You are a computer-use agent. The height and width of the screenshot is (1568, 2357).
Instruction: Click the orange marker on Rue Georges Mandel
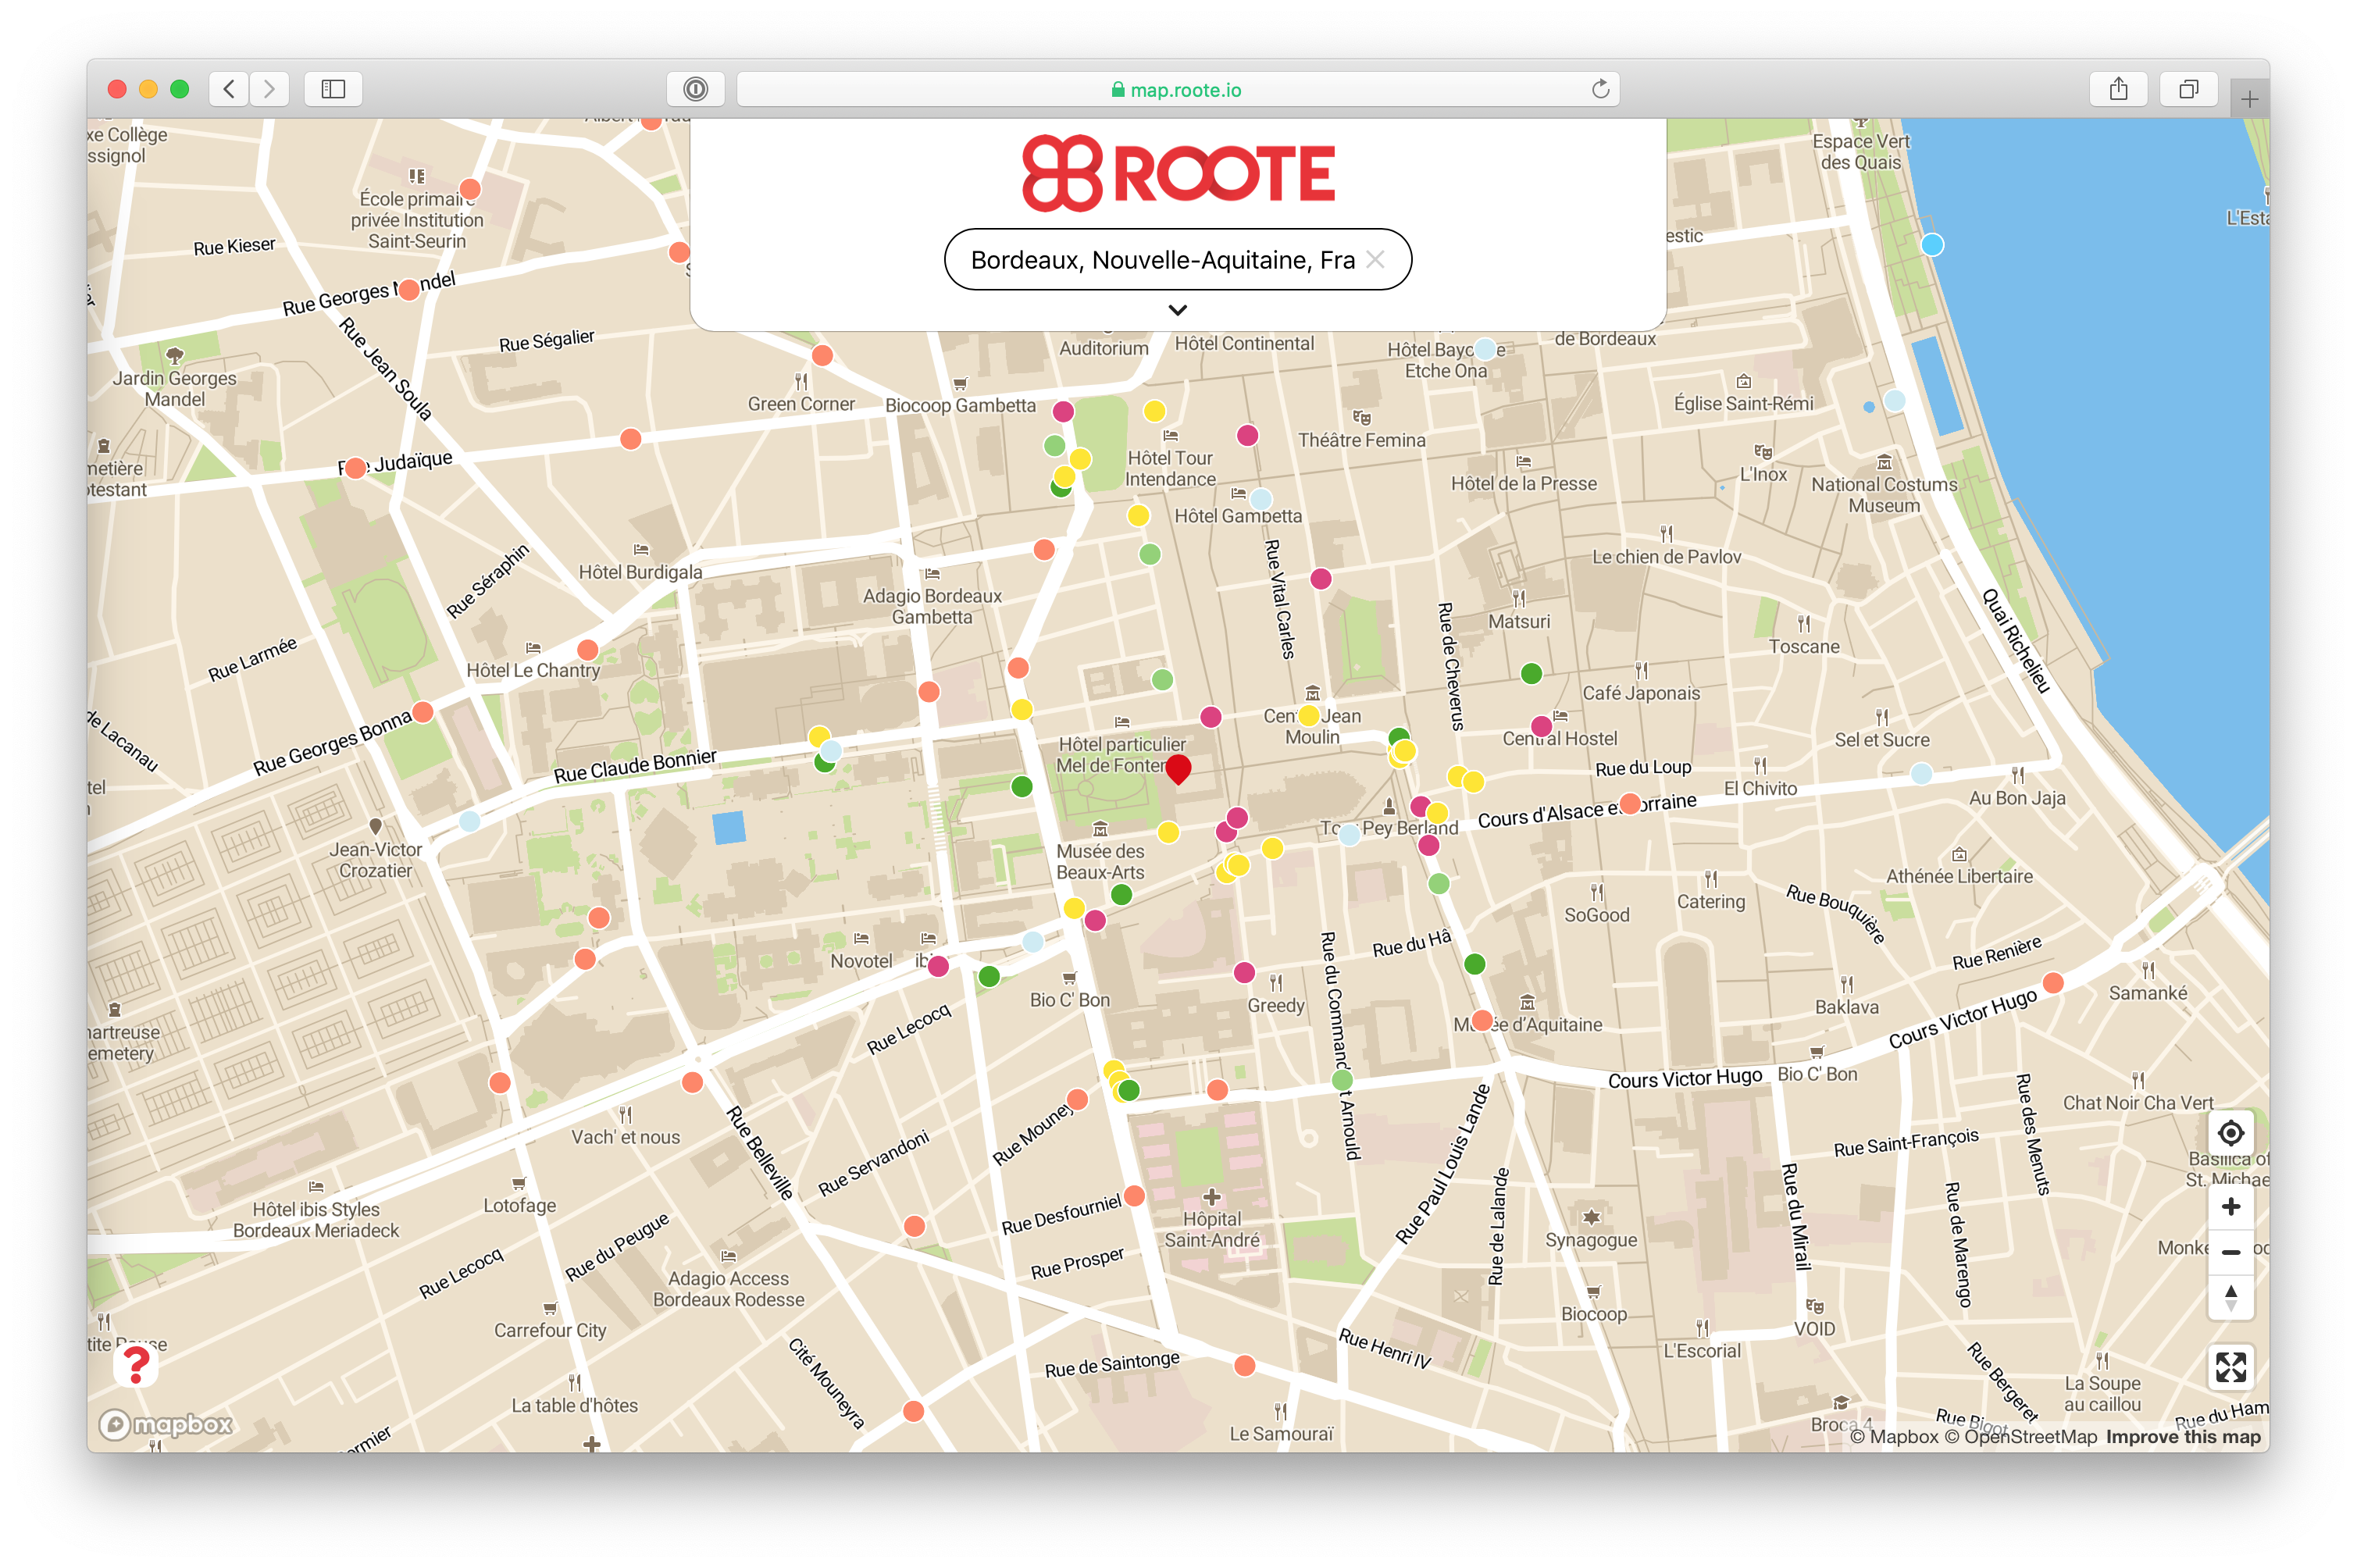point(409,290)
